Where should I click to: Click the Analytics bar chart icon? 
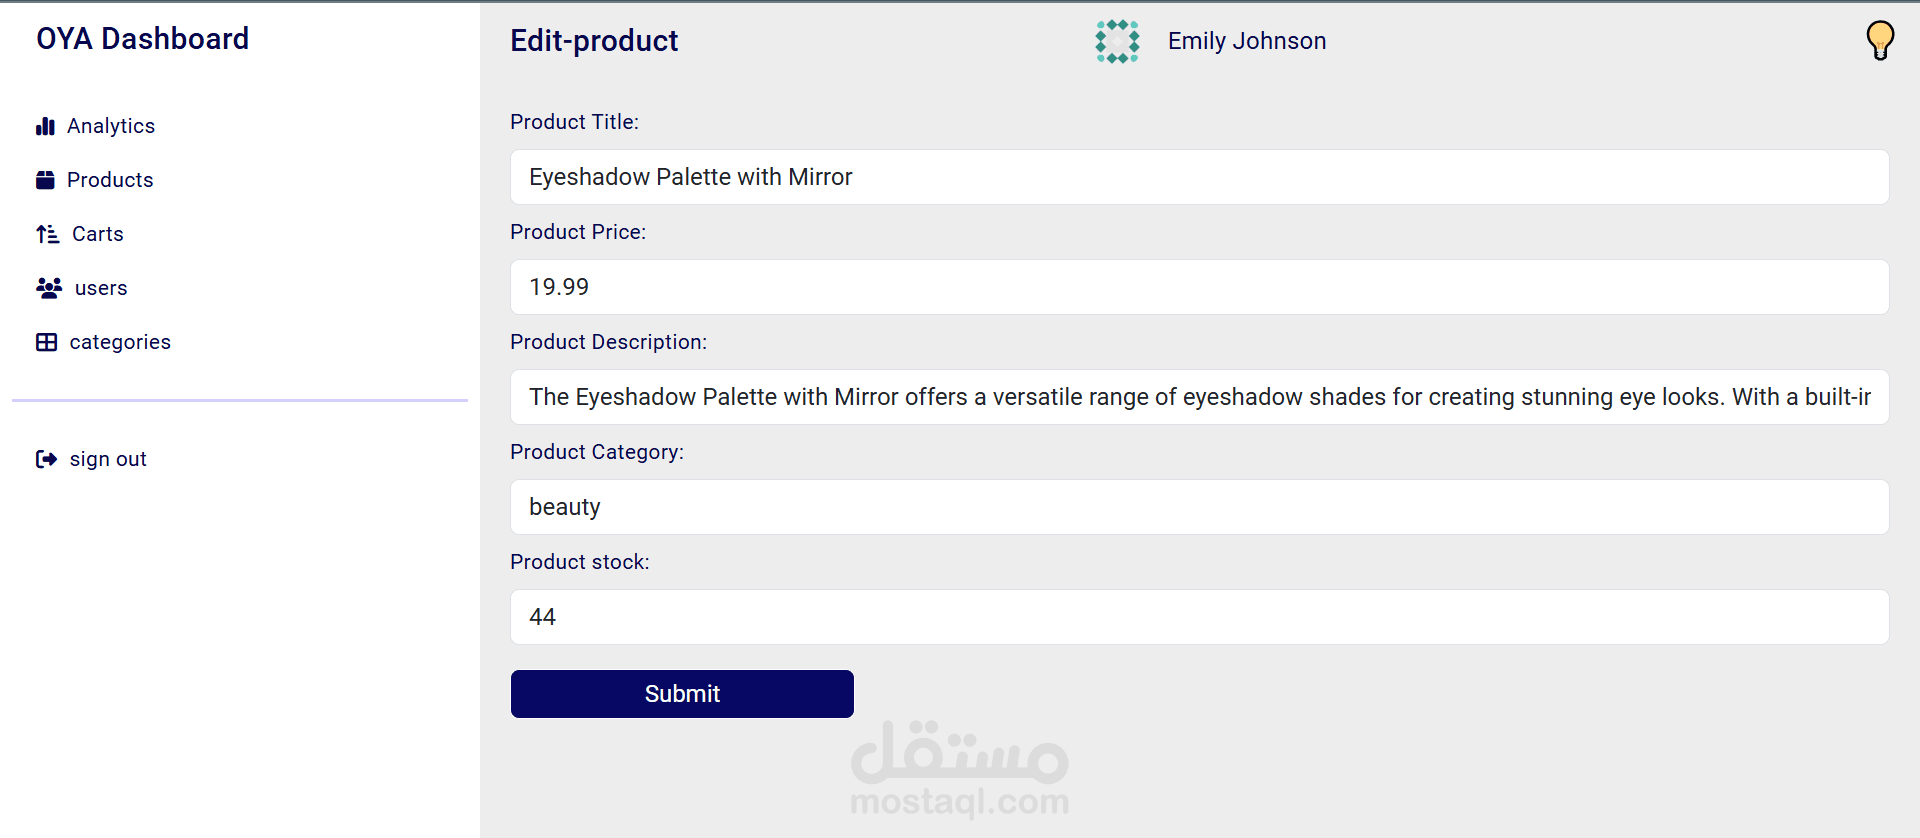[x=45, y=126]
